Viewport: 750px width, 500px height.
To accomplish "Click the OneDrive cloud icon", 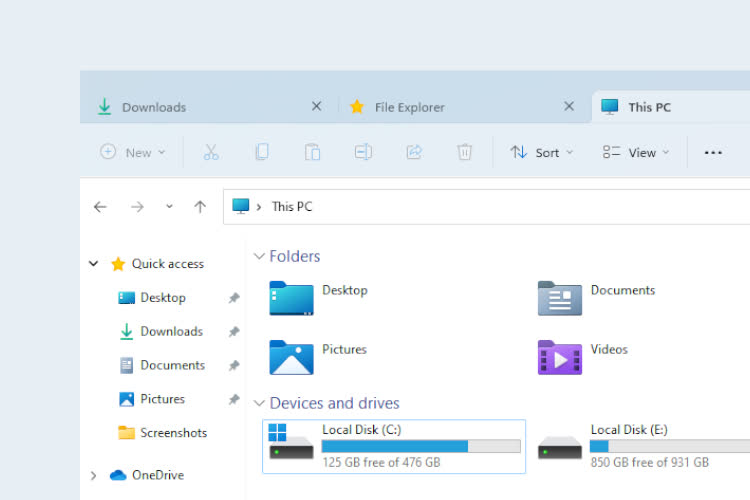I will [118, 475].
